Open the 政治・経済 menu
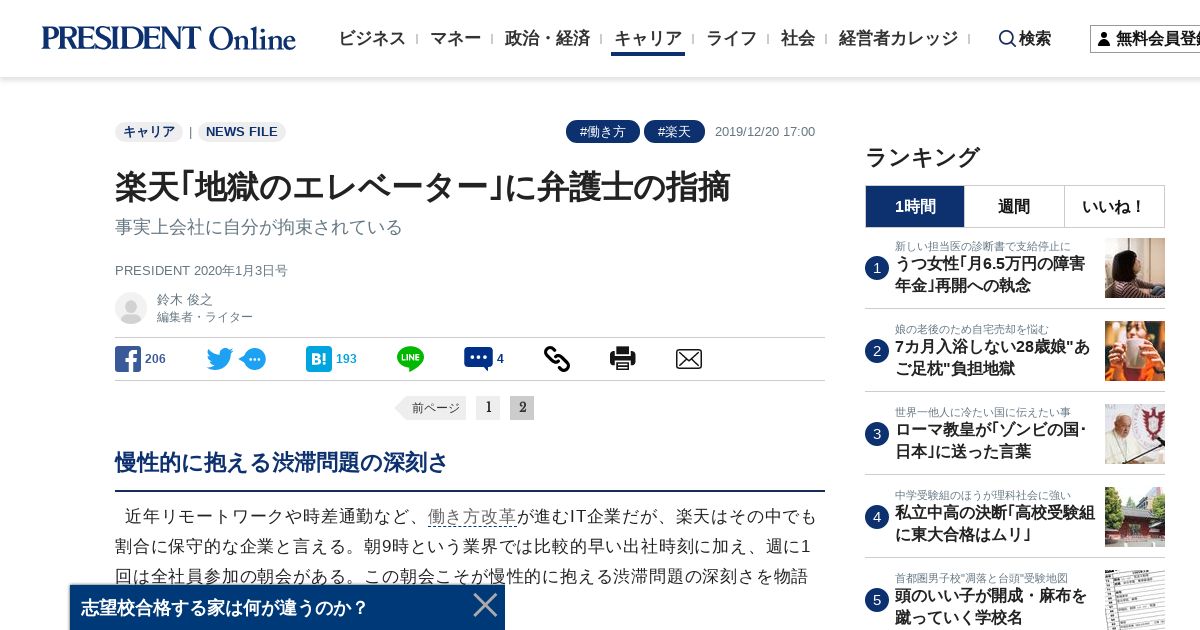The width and height of the screenshot is (1200, 630). click(547, 39)
